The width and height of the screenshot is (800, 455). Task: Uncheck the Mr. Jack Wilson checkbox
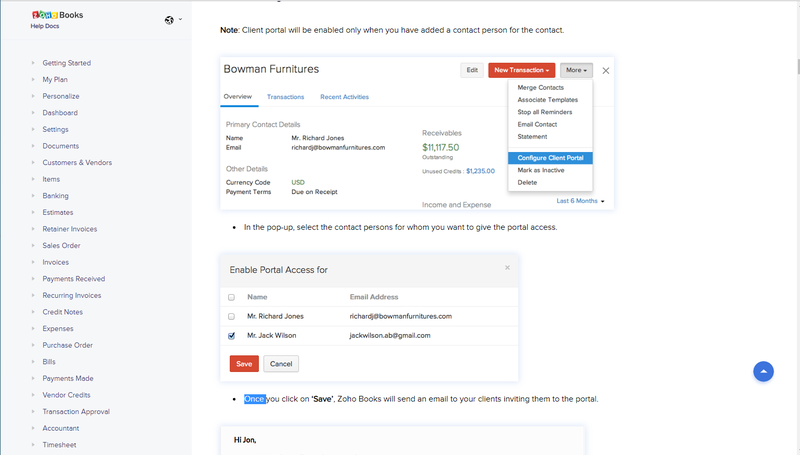tap(232, 336)
